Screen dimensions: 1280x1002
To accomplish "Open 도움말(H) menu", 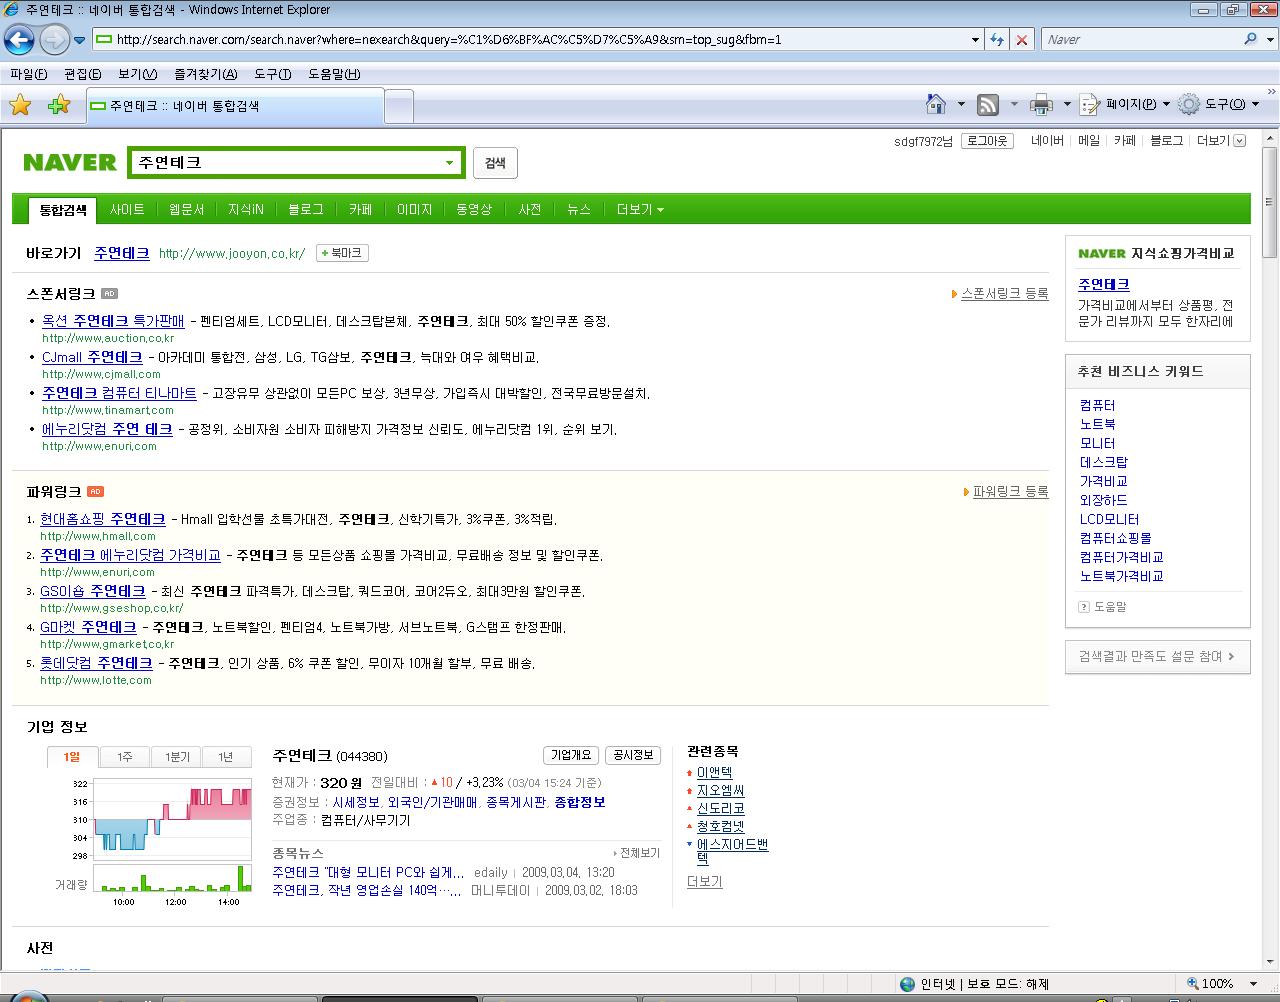I will [334, 74].
